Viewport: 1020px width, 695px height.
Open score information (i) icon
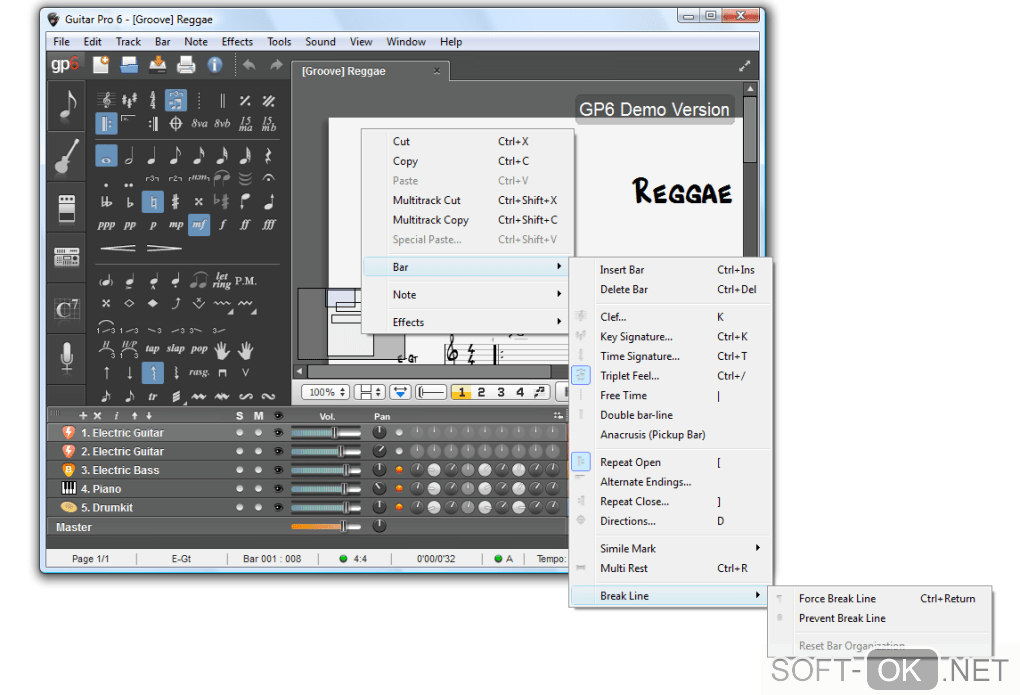pos(215,64)
